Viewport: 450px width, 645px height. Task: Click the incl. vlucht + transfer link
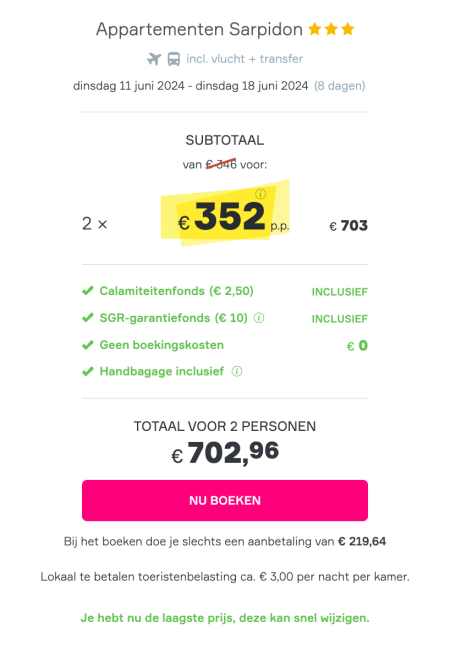click(244, 59)
